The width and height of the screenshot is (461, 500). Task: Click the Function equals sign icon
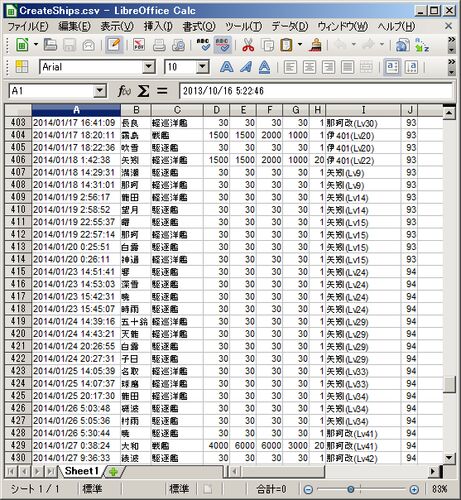pos(162,91)
